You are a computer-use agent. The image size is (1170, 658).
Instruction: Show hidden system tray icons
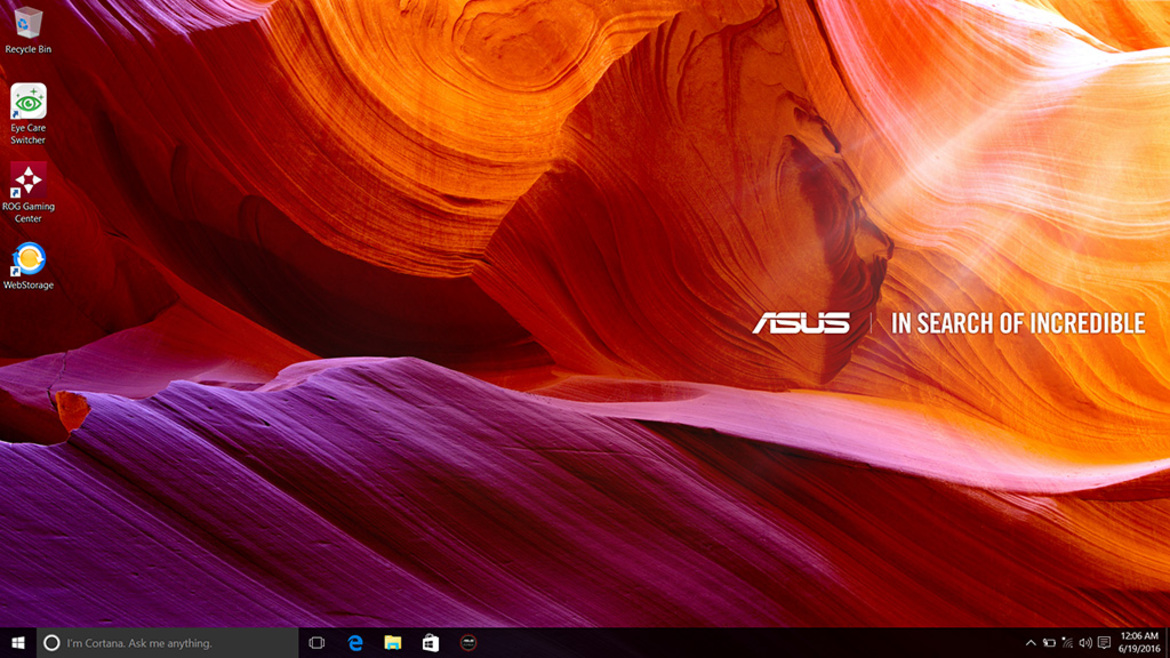[x=1030, y=642]
